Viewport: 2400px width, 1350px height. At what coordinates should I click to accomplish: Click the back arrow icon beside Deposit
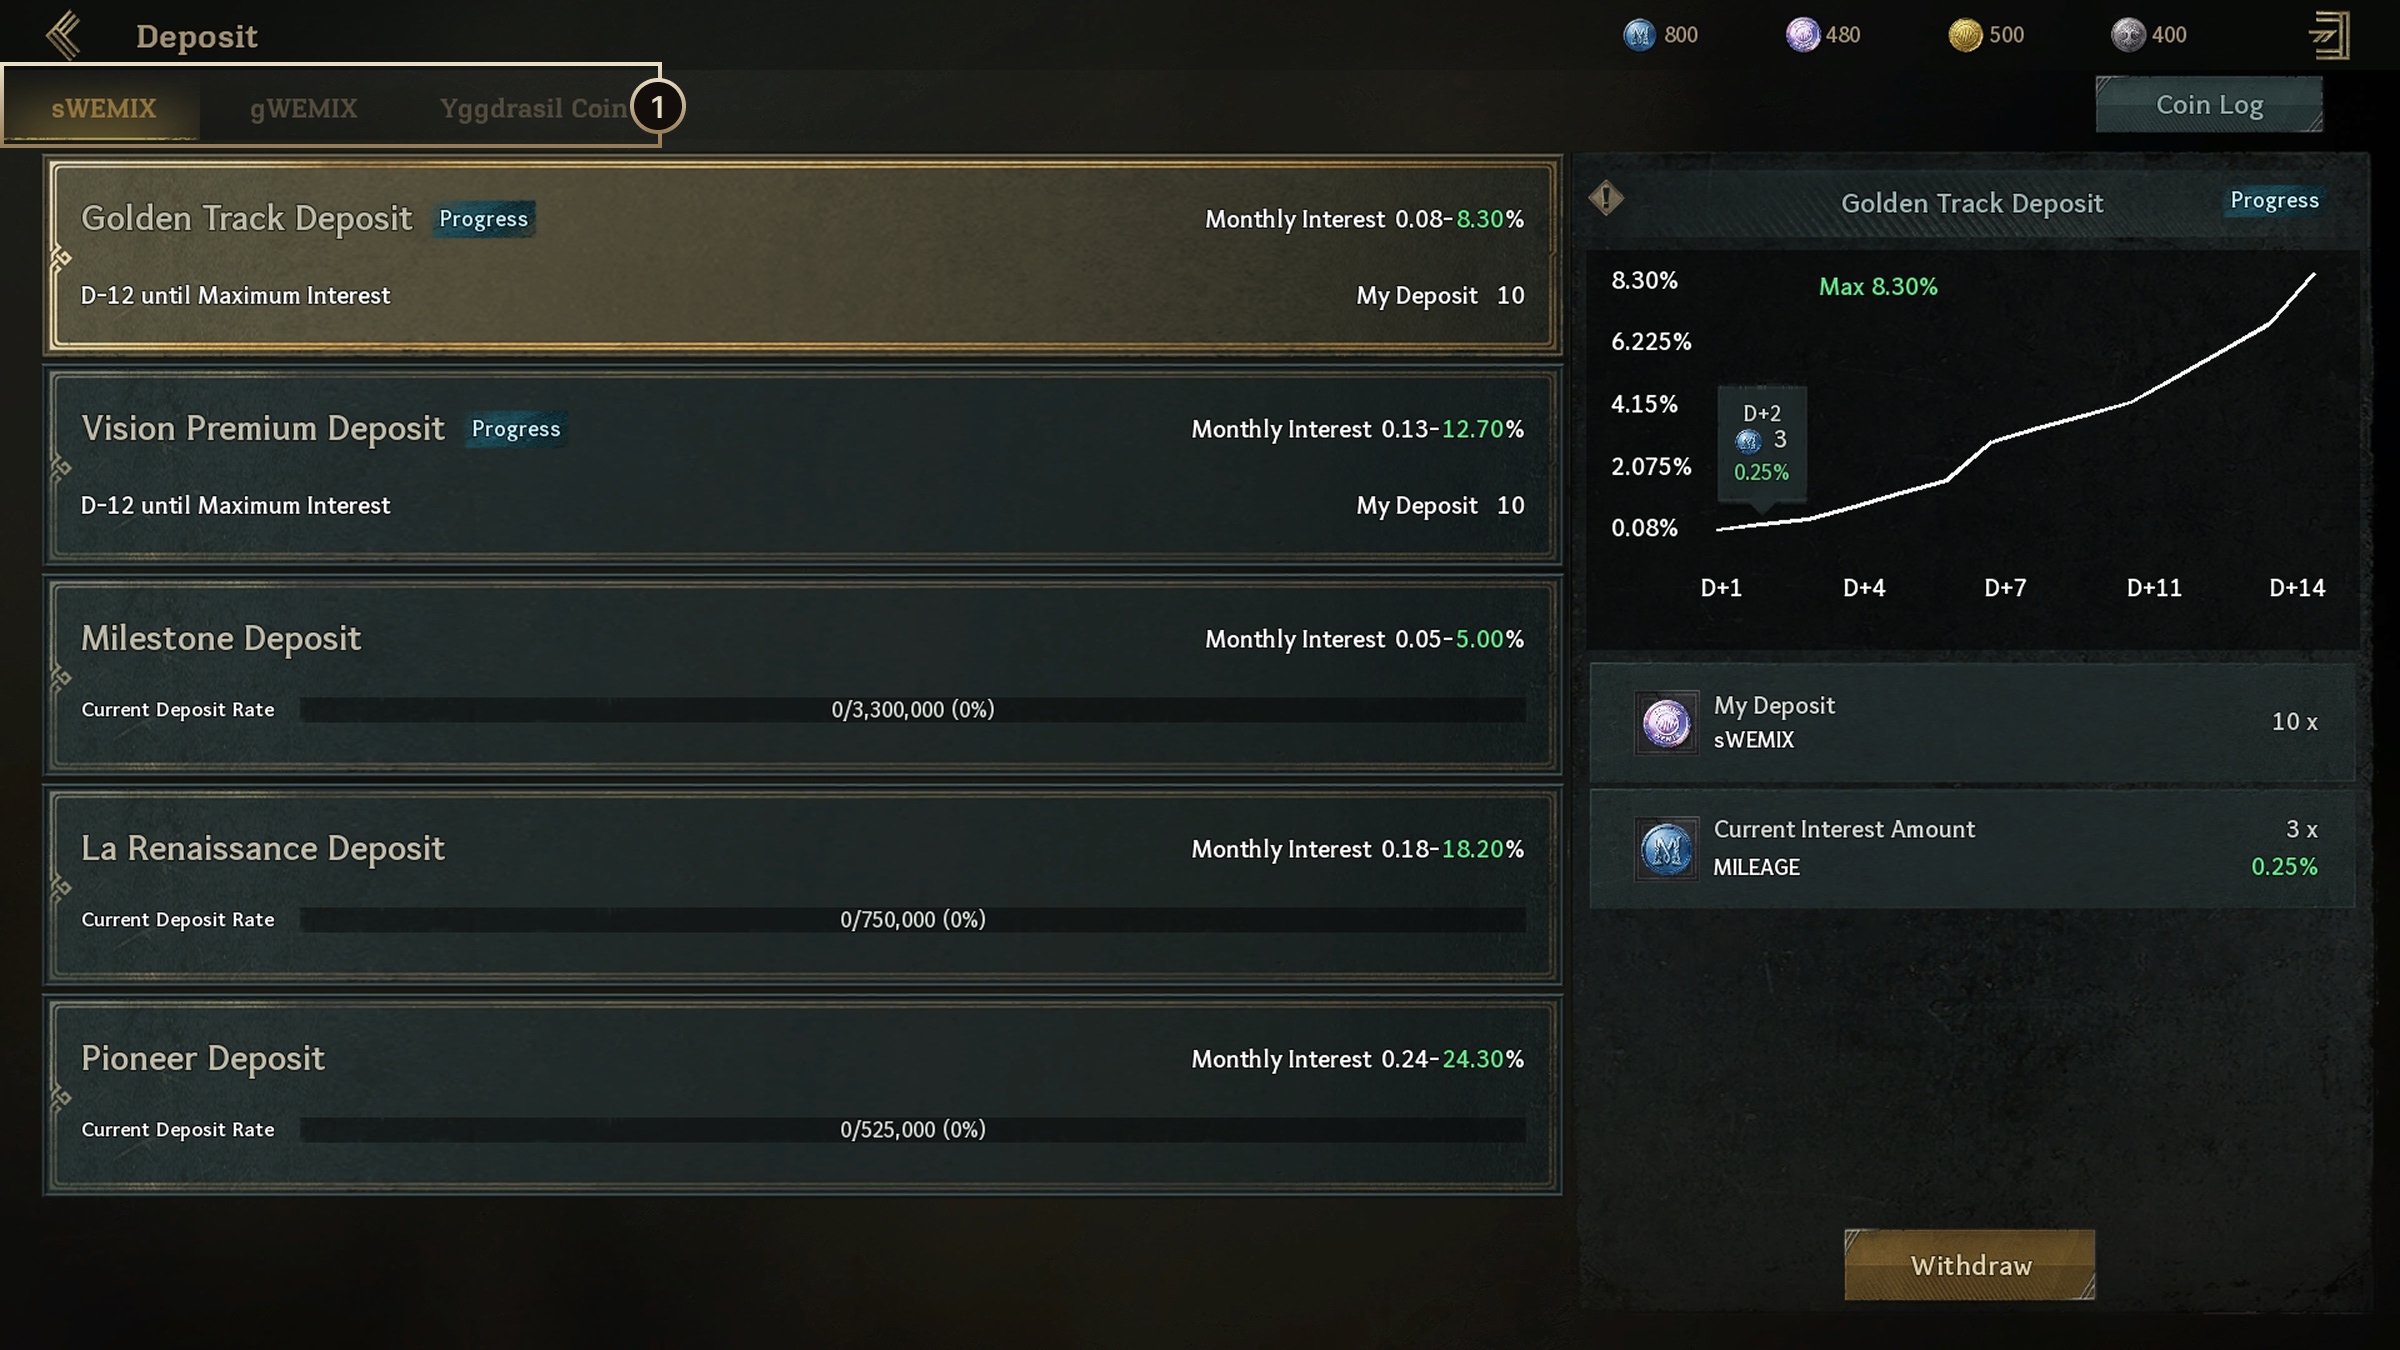click(x=64, y=36)
